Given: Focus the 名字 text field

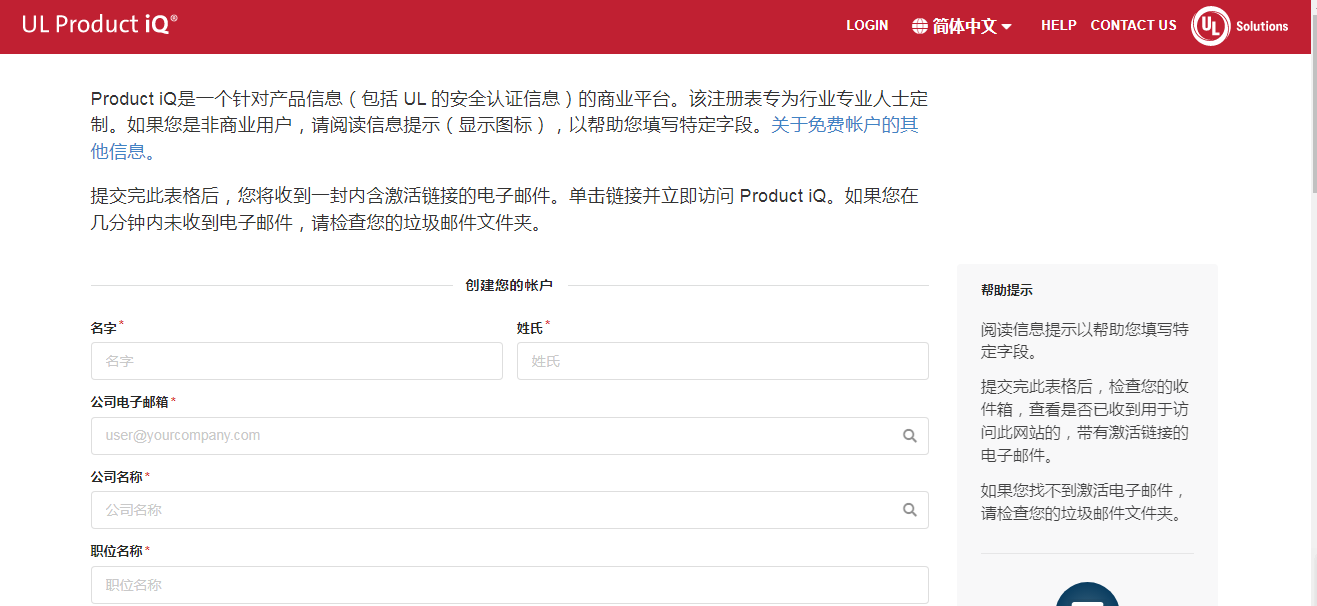Looking at the screenshot, I should click(x=296, y=361).
